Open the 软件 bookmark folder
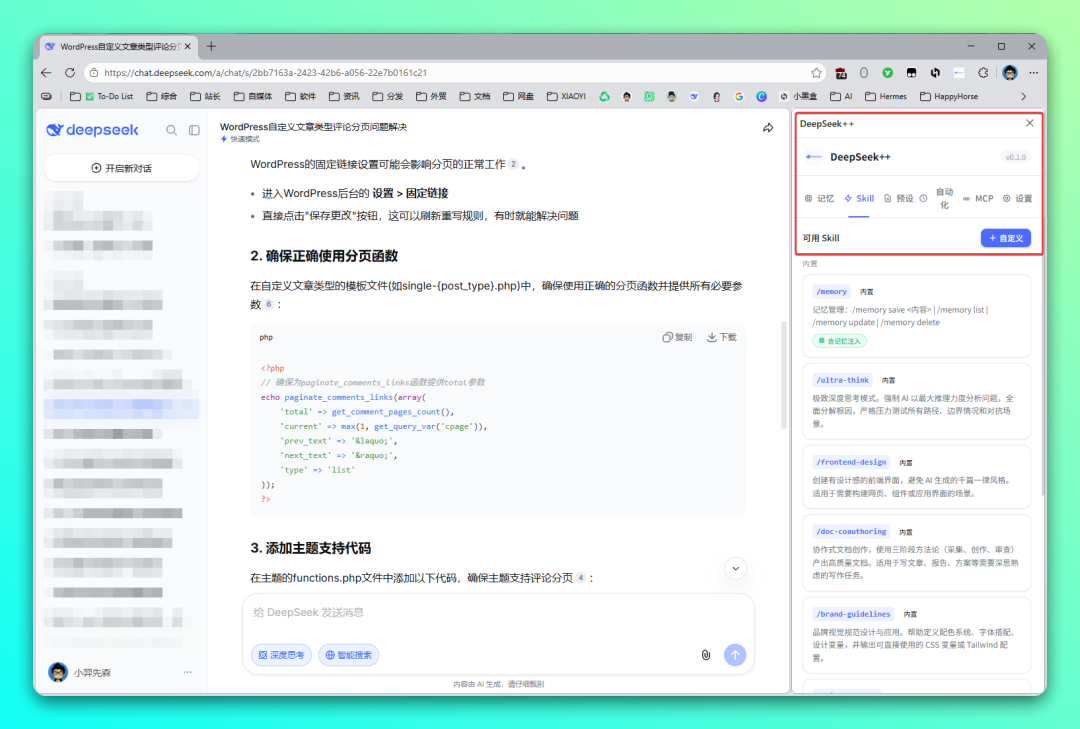Screen dimensions: 1080x729 [300, 96]
